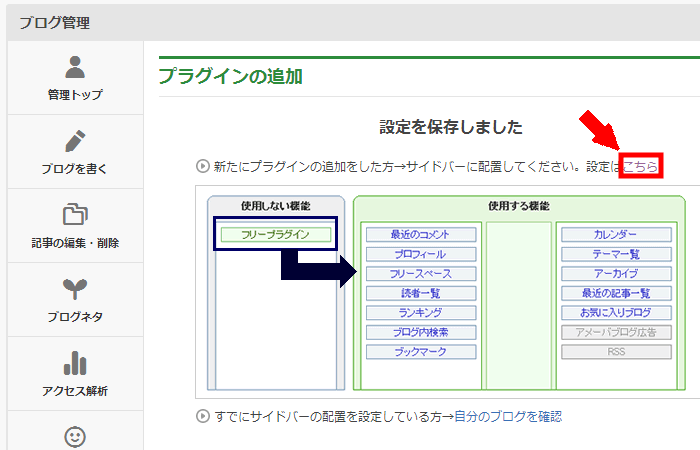Click the smiley face sidebar icon
Image resolution: width=700 pixels, height=450 pixels.
(75, 437)
